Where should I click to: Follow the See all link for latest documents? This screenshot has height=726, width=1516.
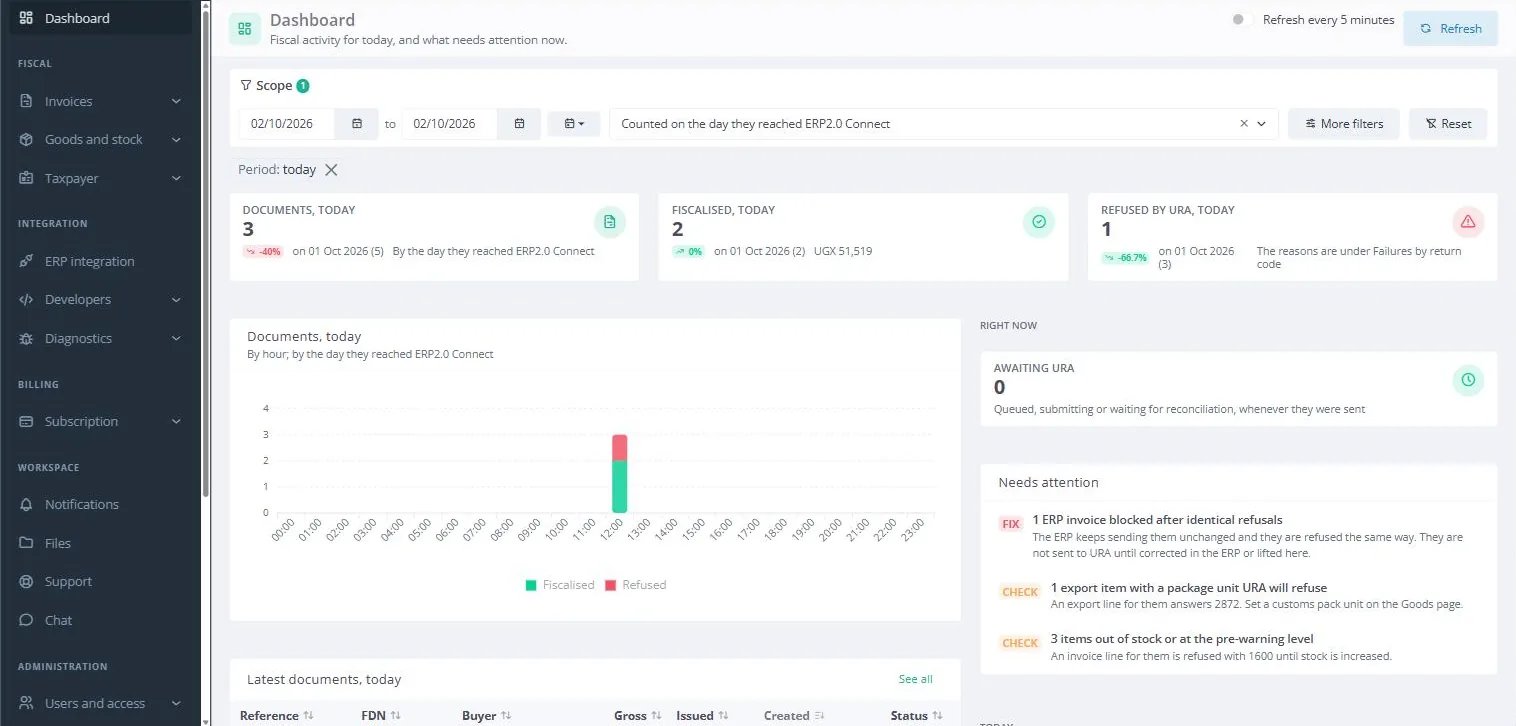coord(915,679)
